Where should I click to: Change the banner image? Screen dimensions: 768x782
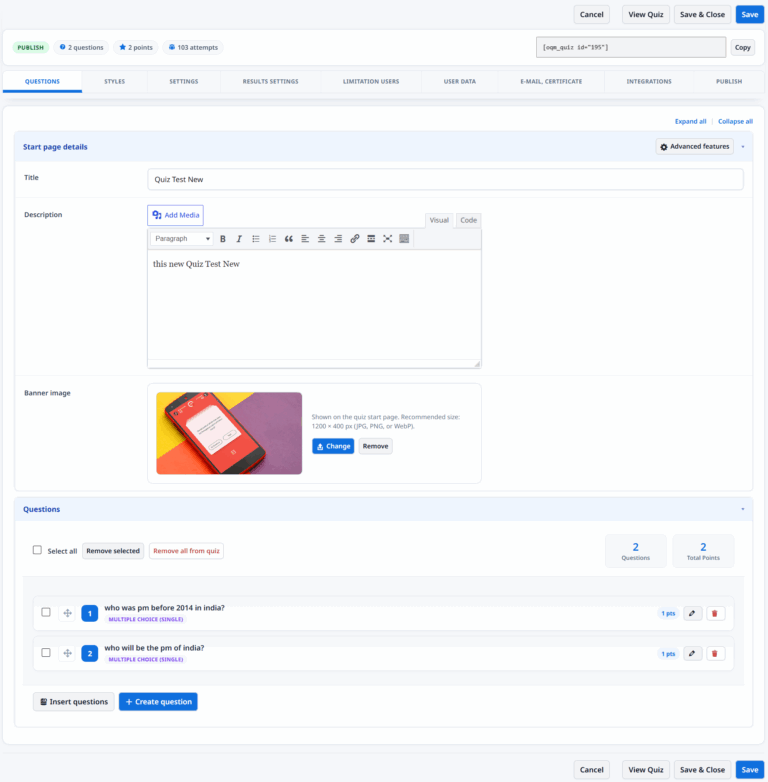pos(333,446)
